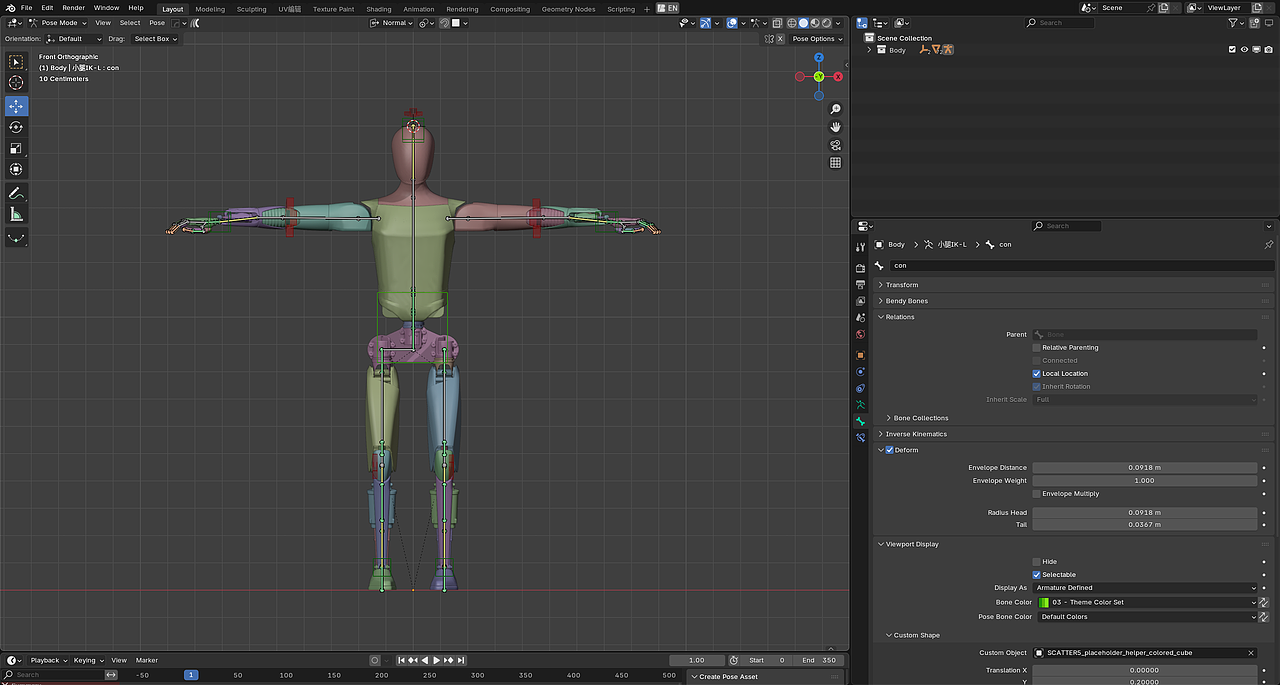Viewport: 1280px width, 685px height.
Task: Activate the Scale tool
Action: (16, 148)
